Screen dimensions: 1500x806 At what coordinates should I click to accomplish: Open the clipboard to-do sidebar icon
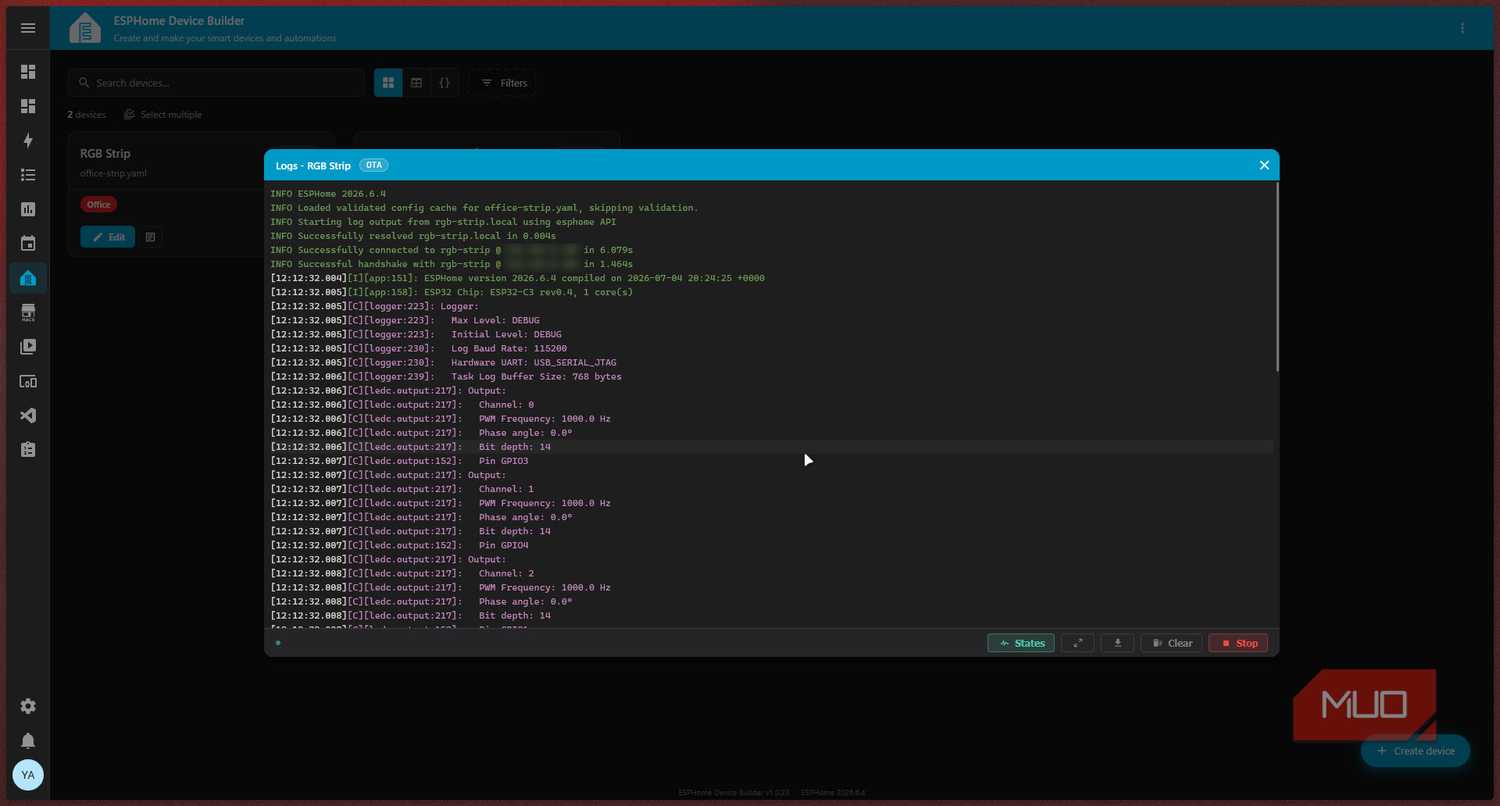28,450
